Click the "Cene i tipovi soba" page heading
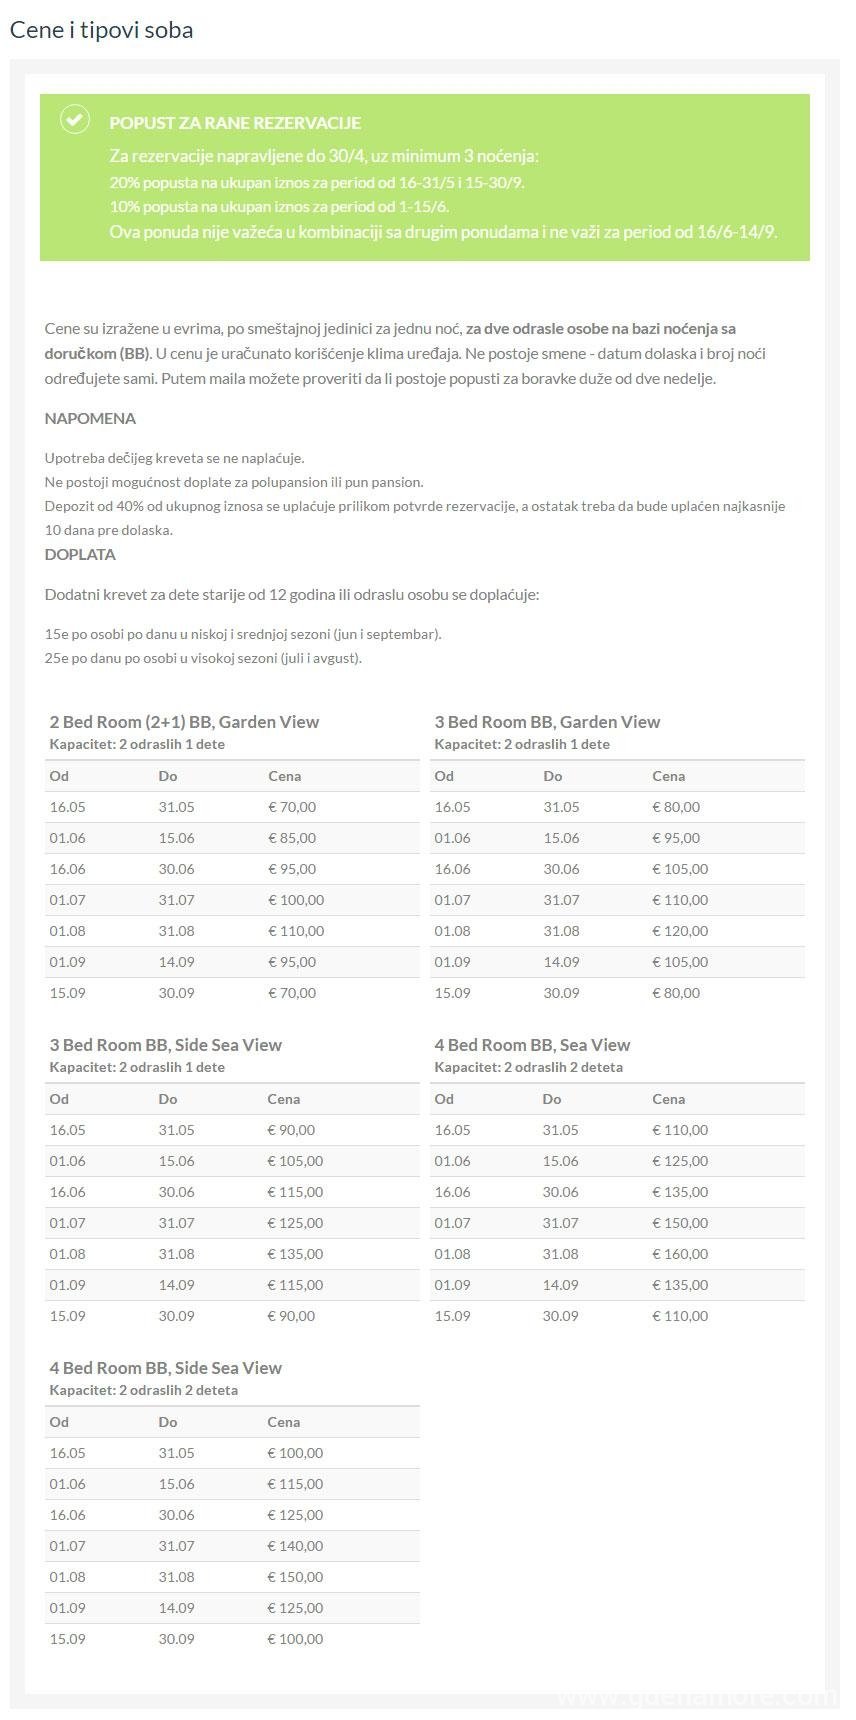 pyautogui.click(x=101, y=30)
